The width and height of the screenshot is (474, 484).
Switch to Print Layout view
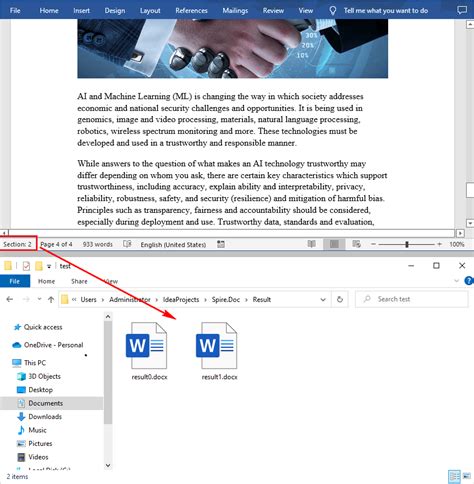[x=334, y=244]
